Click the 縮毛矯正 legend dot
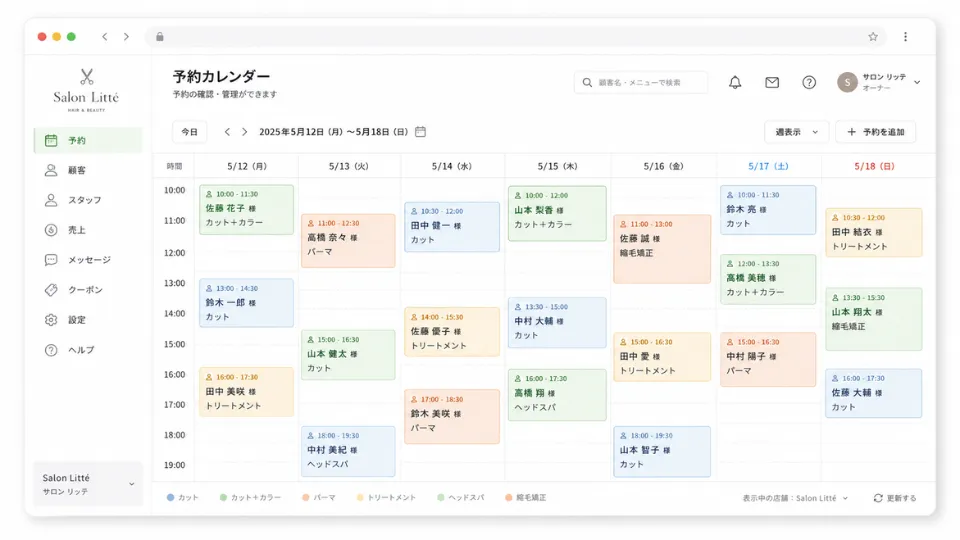Viewport: 960px width, 540px height. (508, 497)
